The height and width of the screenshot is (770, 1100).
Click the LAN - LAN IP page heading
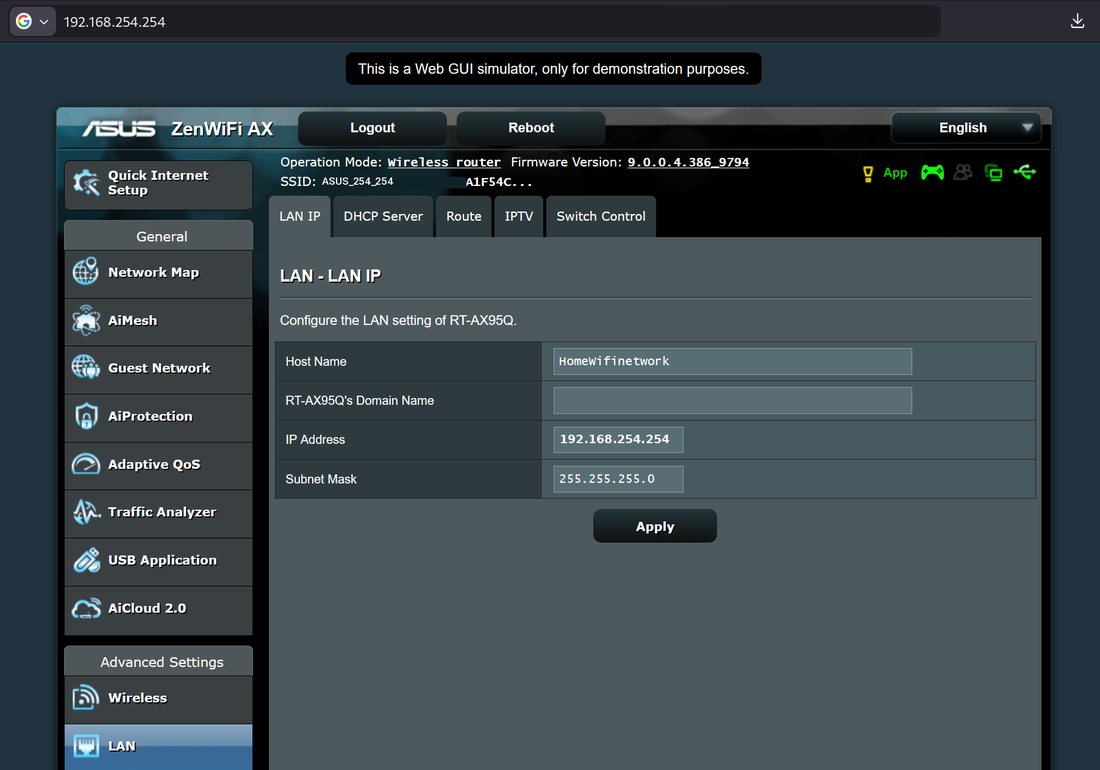[330, 276]
